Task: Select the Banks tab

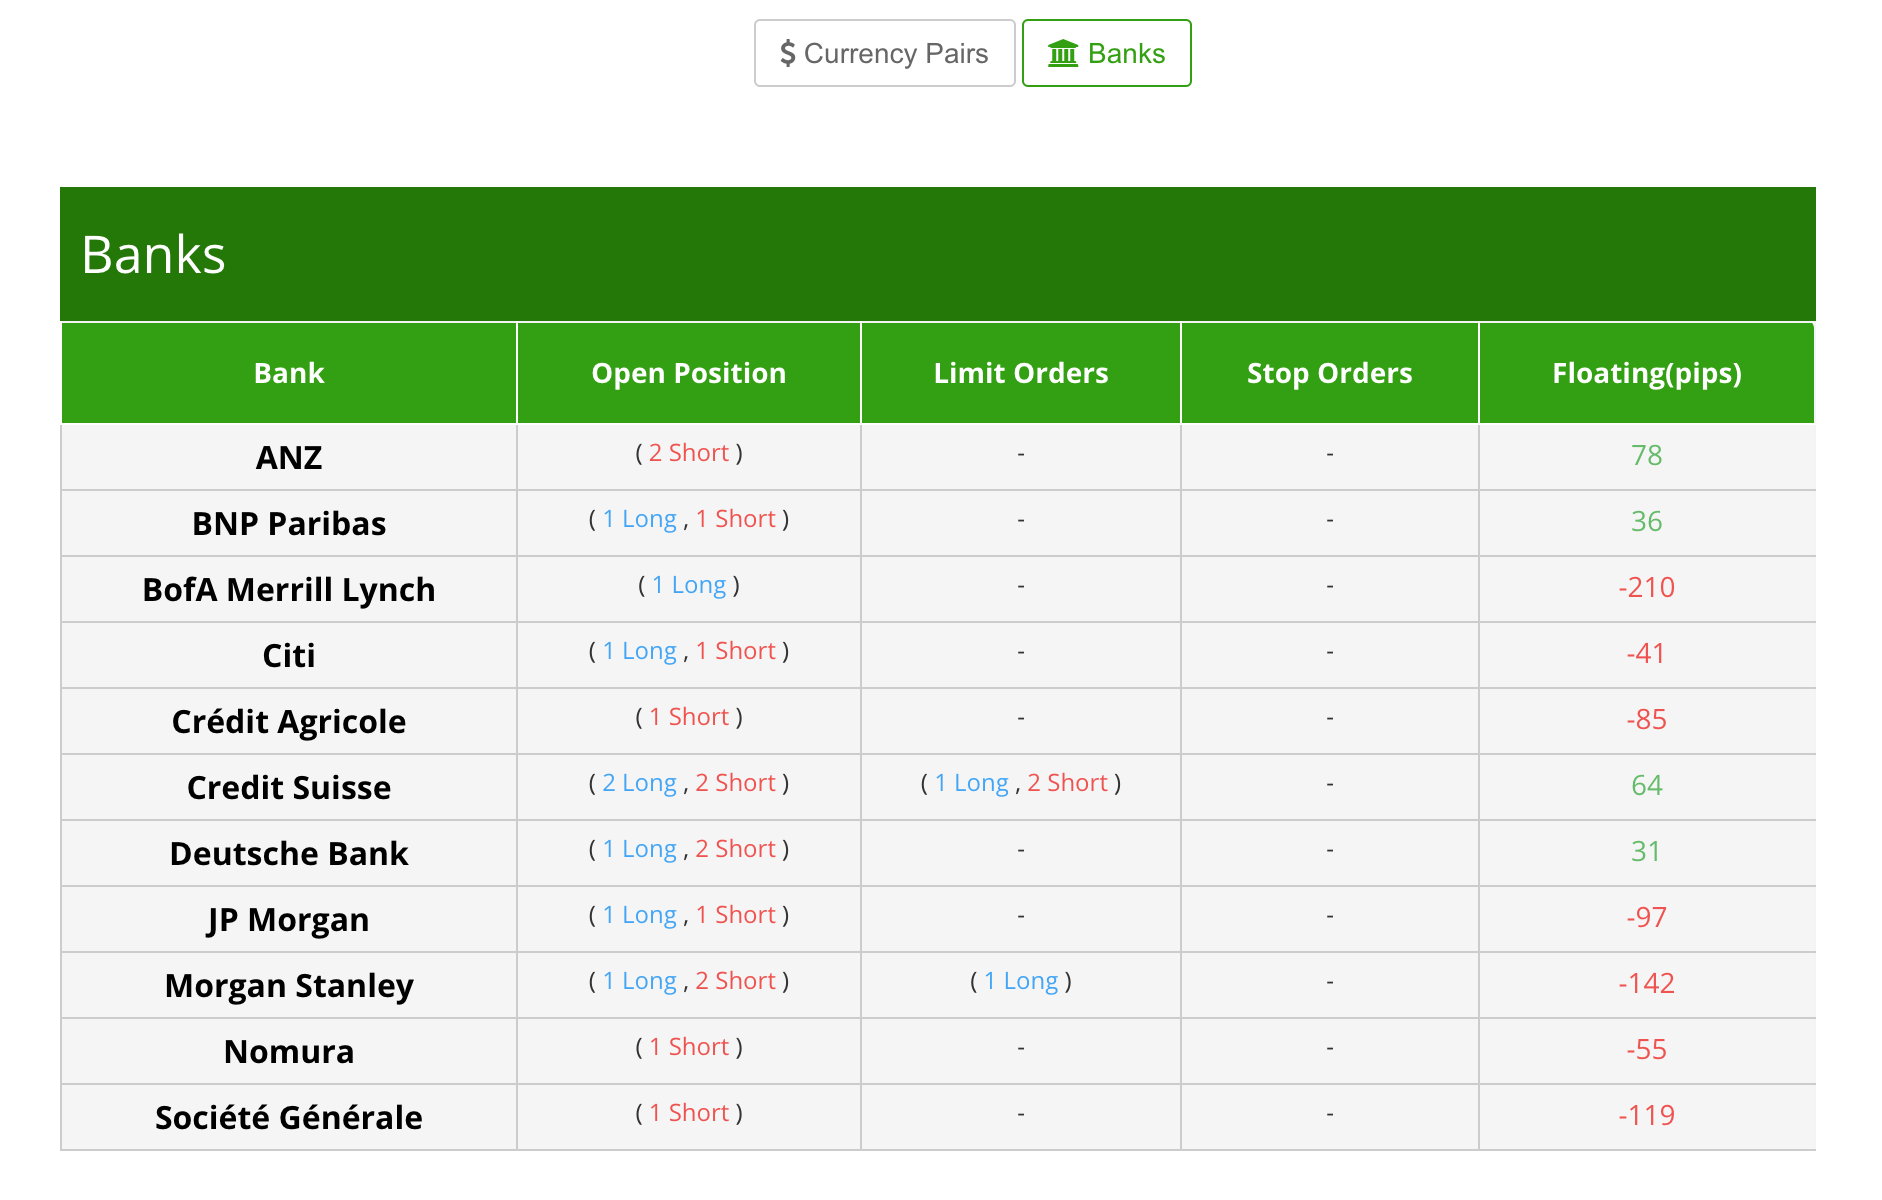Action: (x=1106, y=53)
